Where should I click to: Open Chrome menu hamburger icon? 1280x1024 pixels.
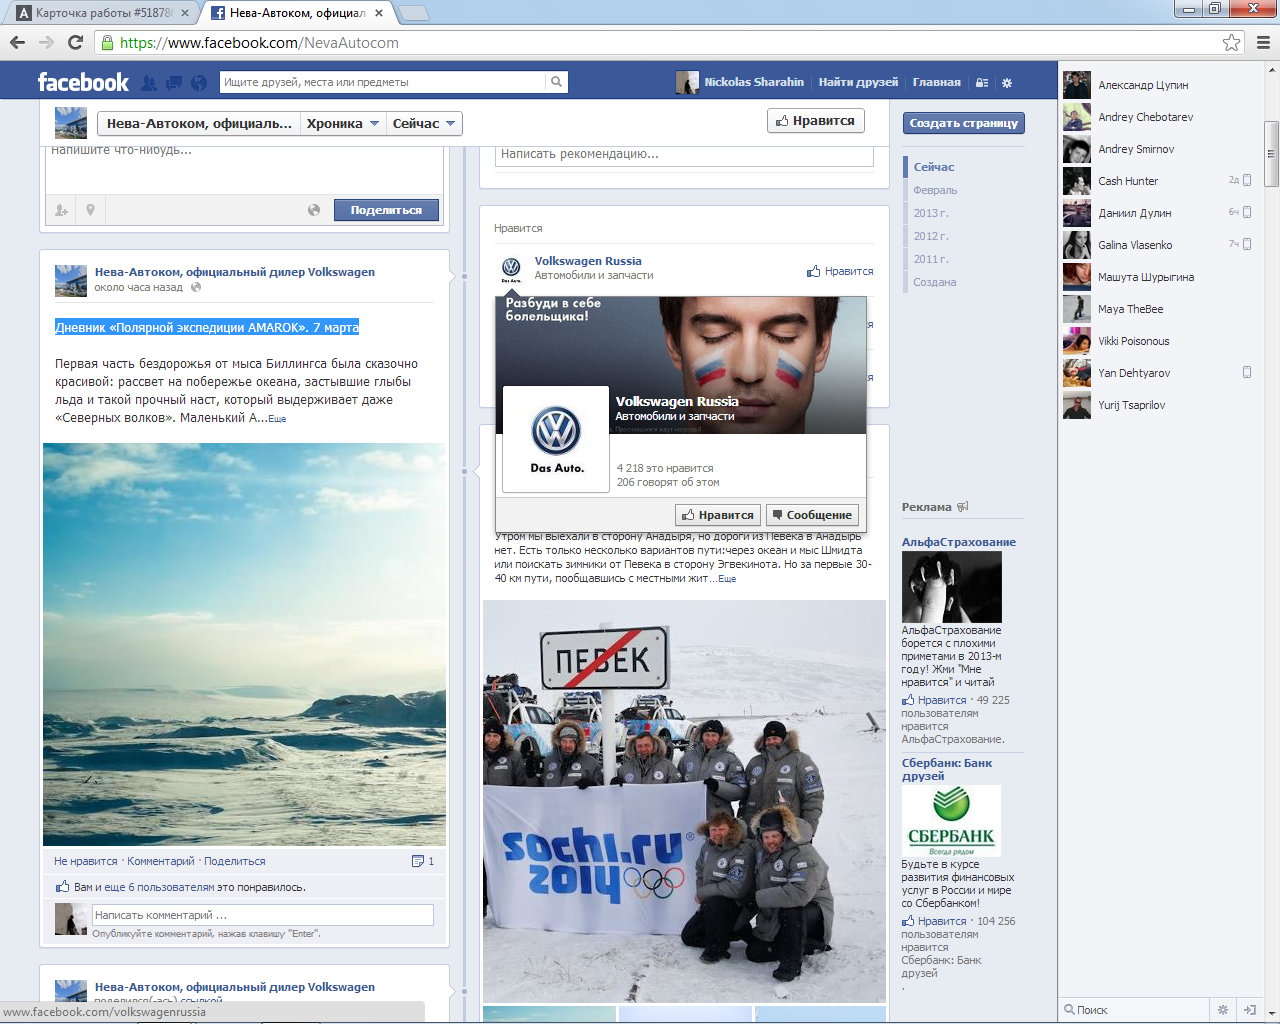coord(1263,42)
